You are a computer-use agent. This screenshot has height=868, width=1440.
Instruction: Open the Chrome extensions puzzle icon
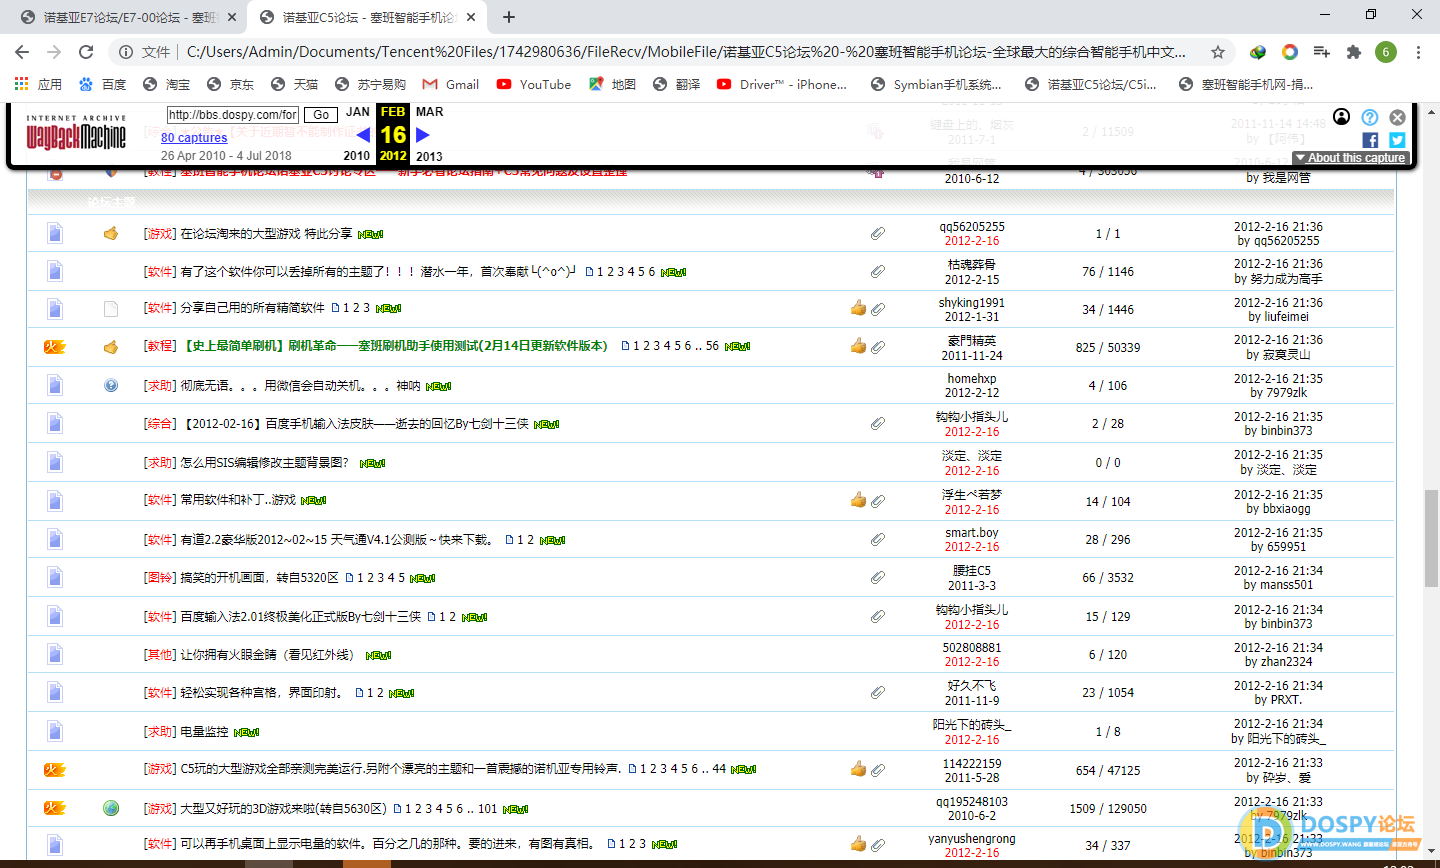point(1354,52)
